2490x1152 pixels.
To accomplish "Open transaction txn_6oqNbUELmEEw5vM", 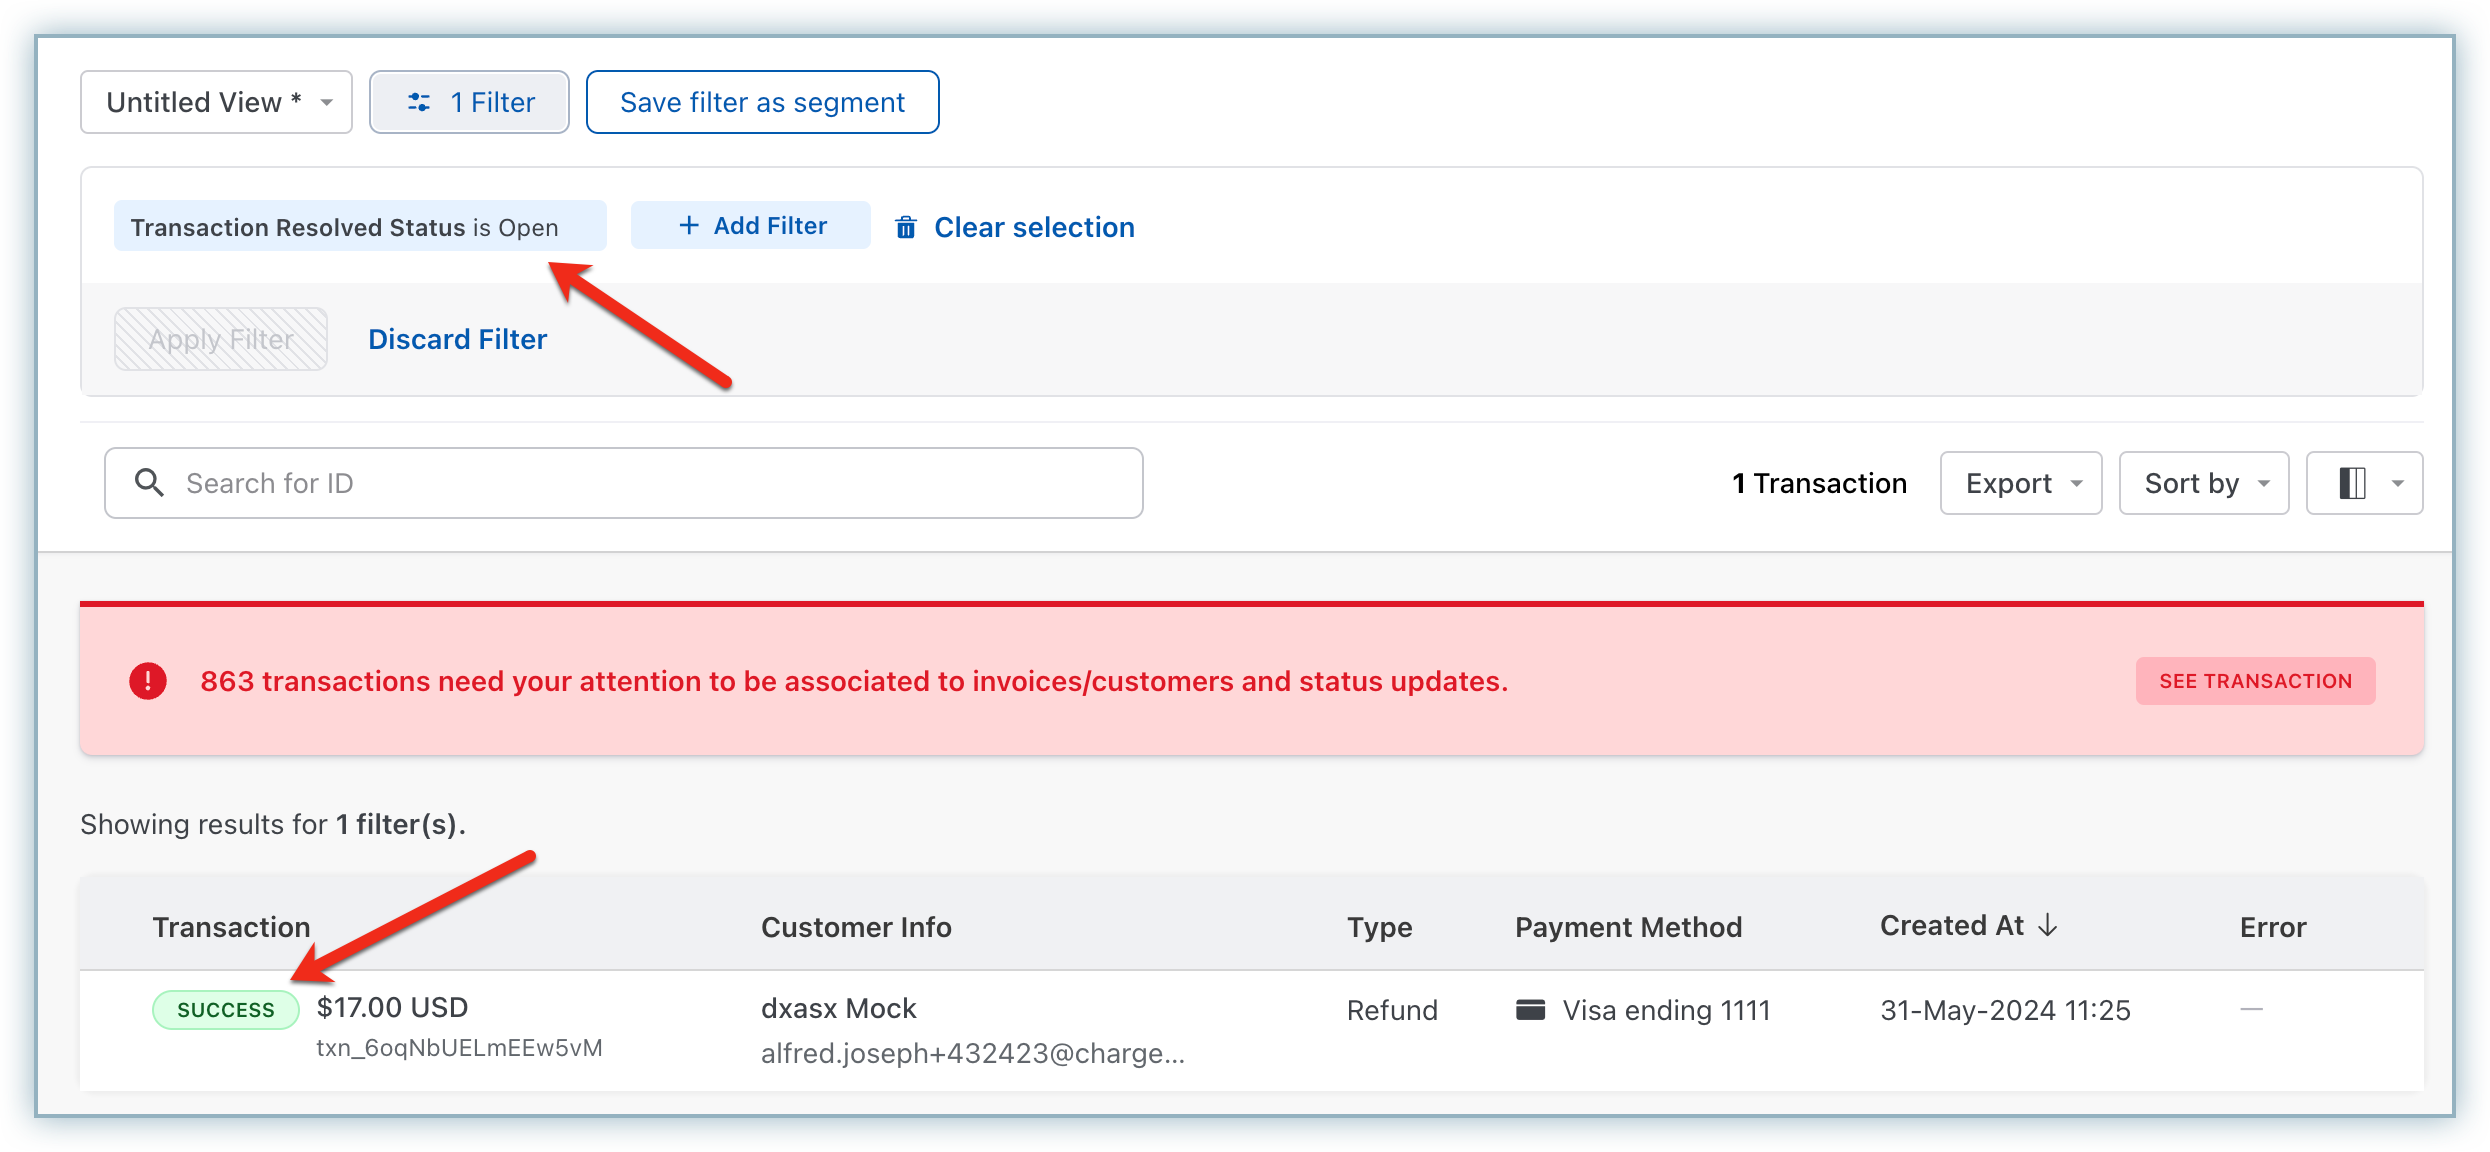I will point(459,1047).
